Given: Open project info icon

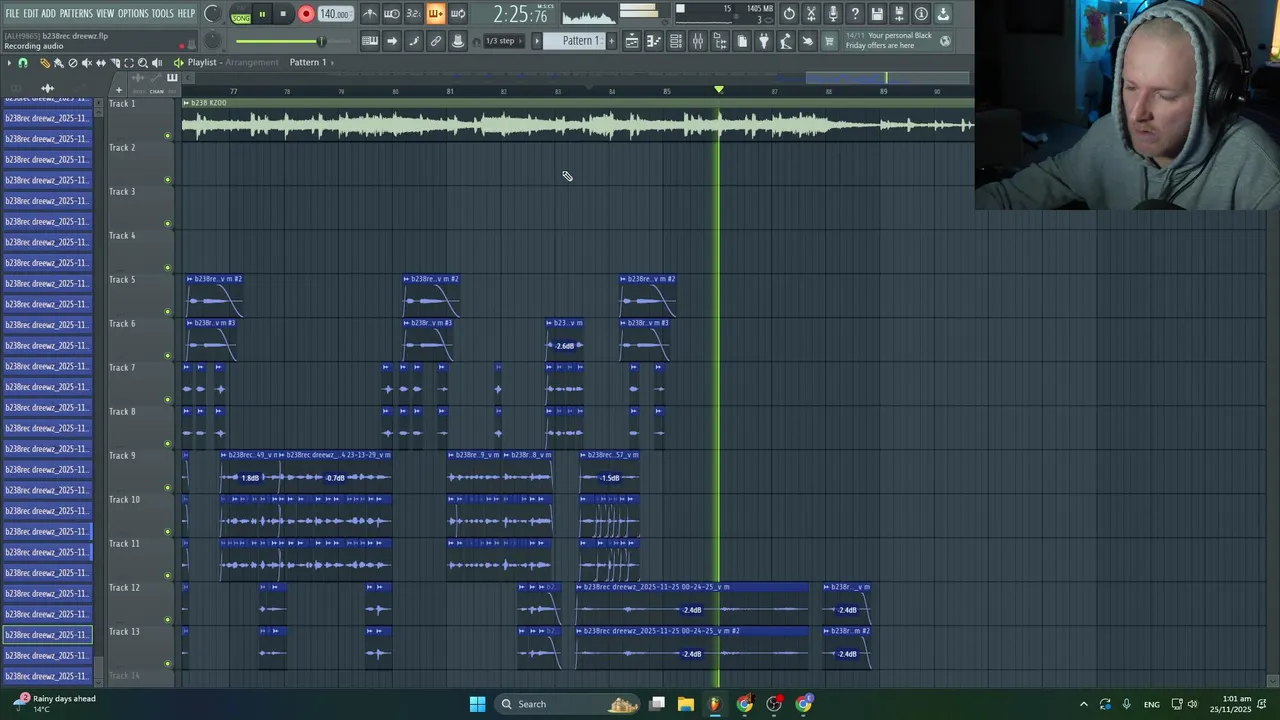Looking at the screenshot, I should [921, 14].
